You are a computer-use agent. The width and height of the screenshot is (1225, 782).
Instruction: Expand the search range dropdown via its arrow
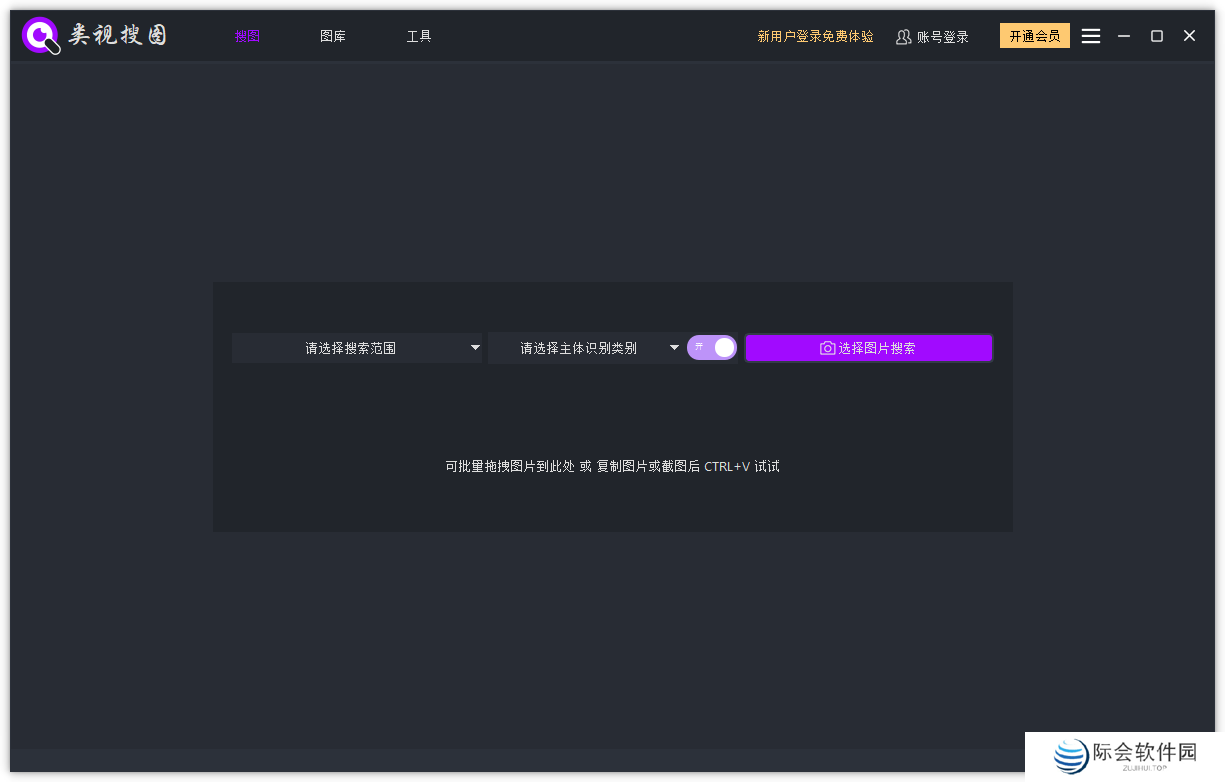click(x=474, y=348)
